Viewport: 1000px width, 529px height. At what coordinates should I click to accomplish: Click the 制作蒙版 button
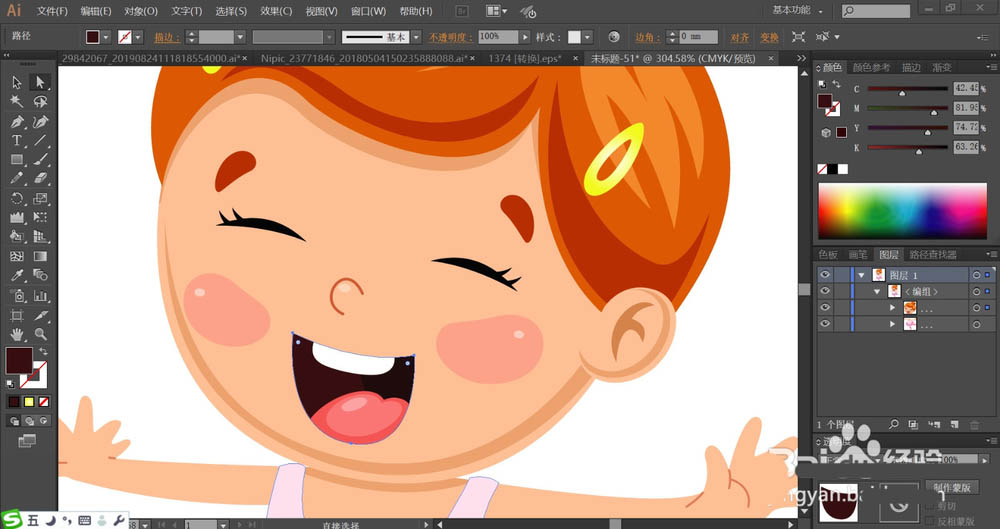click(952, 488)
